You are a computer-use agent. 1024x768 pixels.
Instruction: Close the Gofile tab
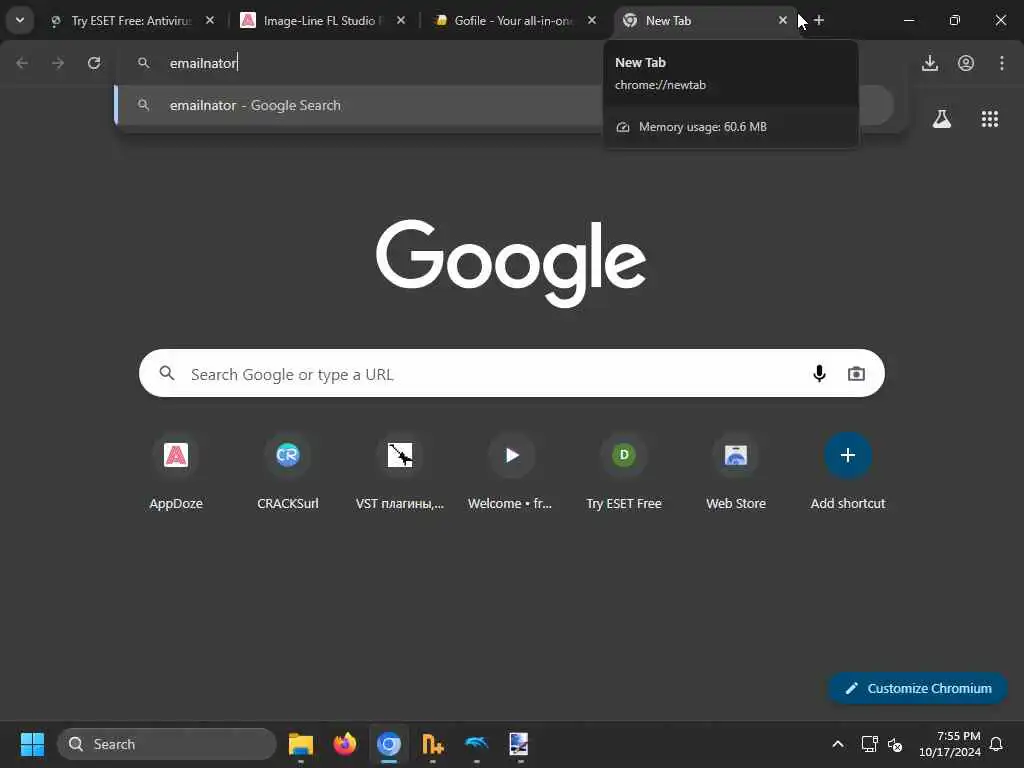592,20
